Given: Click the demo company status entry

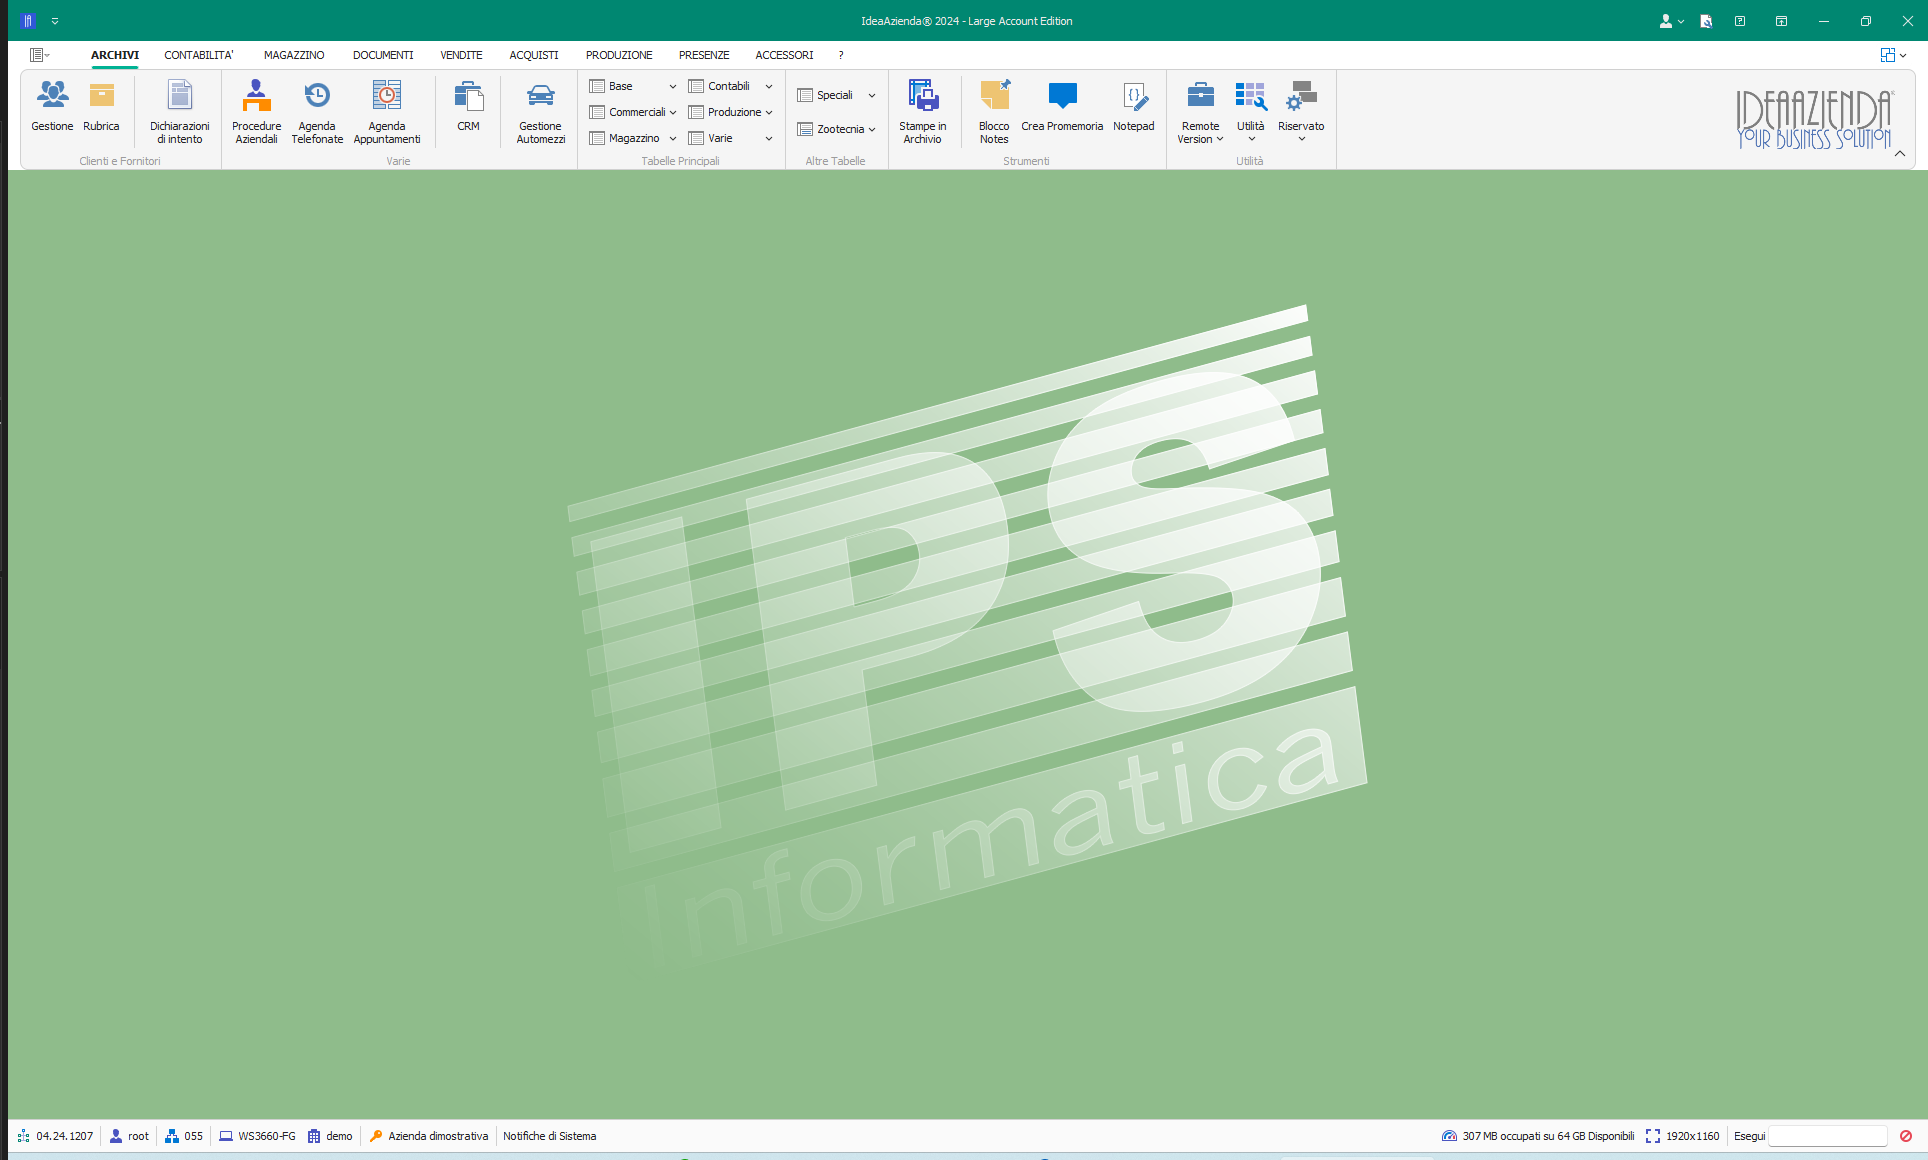Looking at the screenshot, I should [330, 1136].
